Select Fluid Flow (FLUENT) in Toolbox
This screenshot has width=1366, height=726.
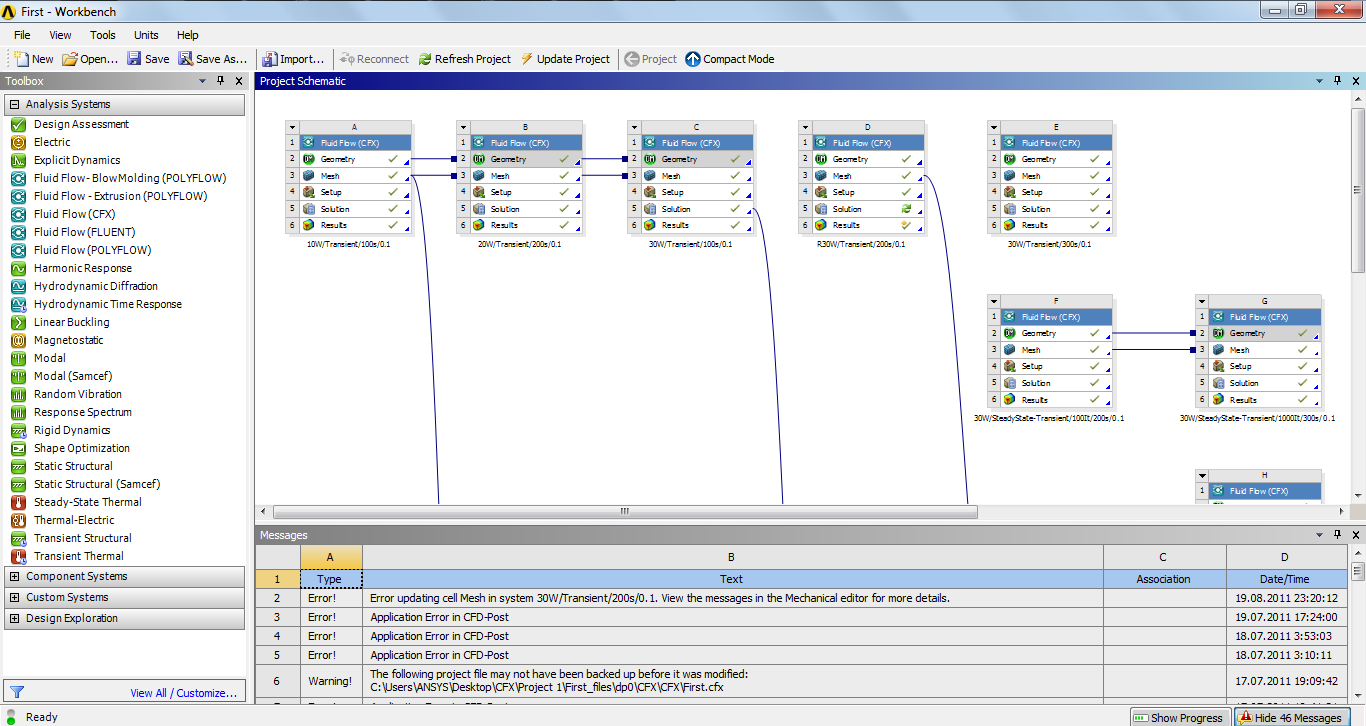(x=84, y=232)
